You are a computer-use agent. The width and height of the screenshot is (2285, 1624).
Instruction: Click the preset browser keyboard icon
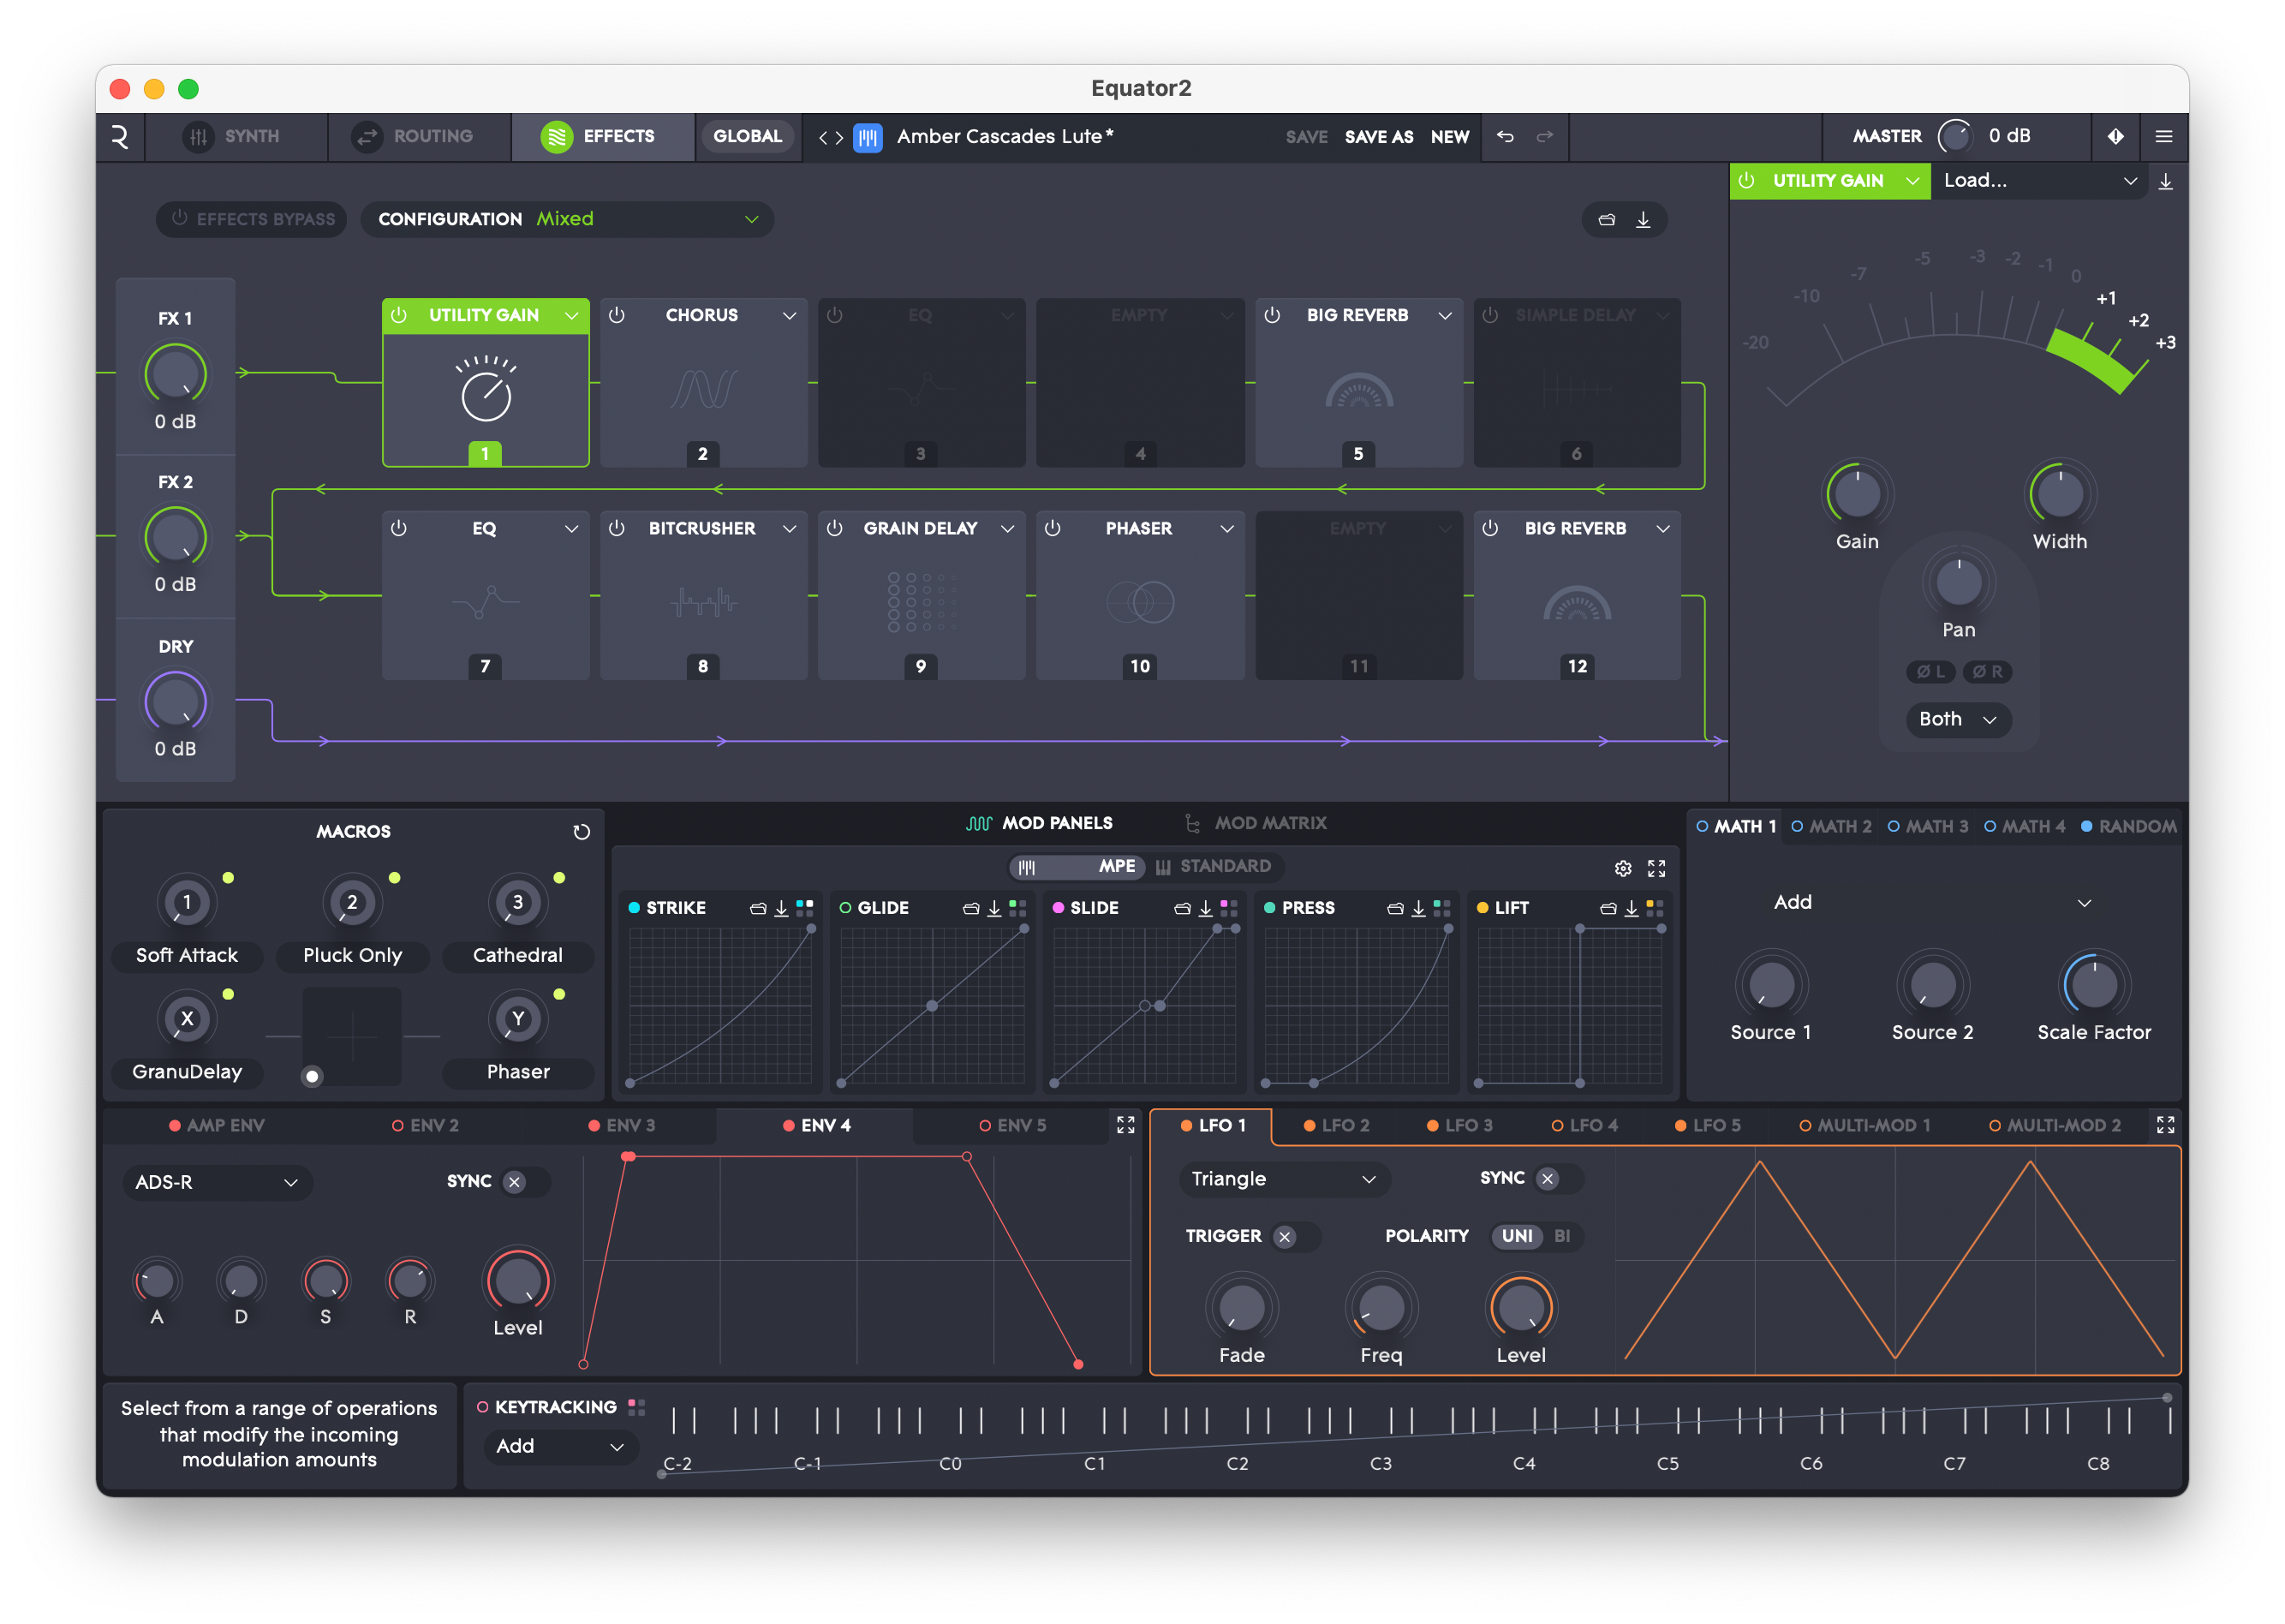click(867, 137)
